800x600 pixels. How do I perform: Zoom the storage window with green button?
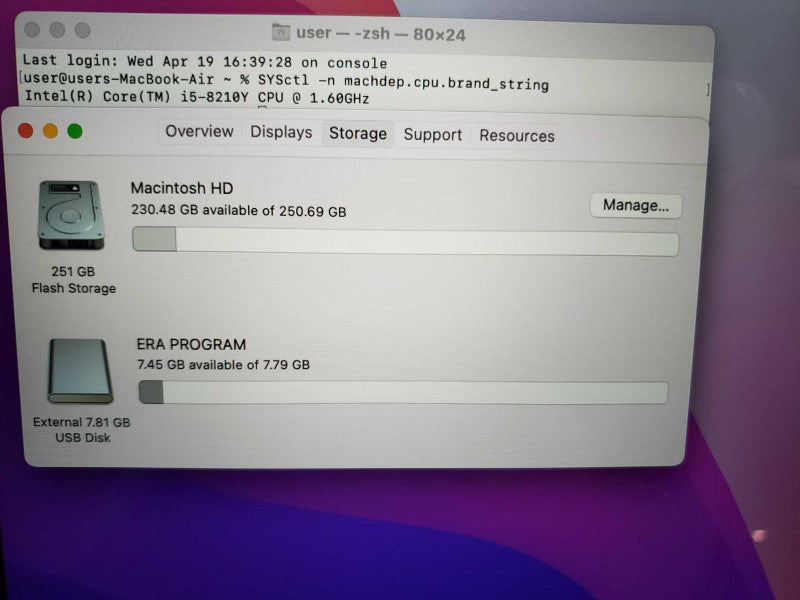(x=75, y=131)
